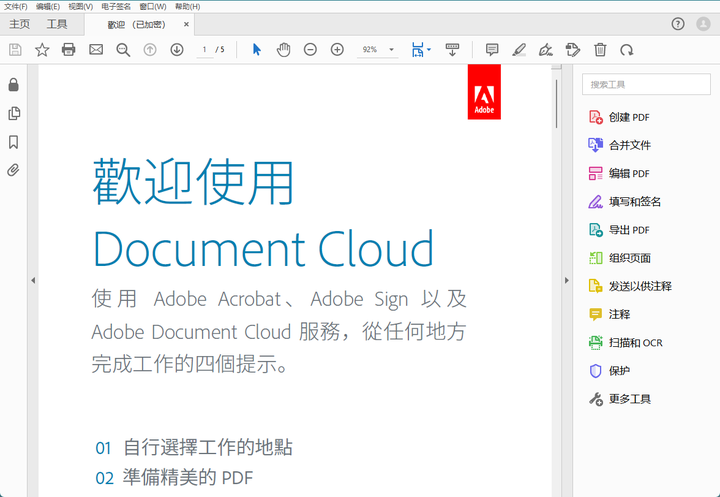This screenshot has height=497, width=720.
Task: Zoom in with the plus icon
Action: tap(338, 50)
